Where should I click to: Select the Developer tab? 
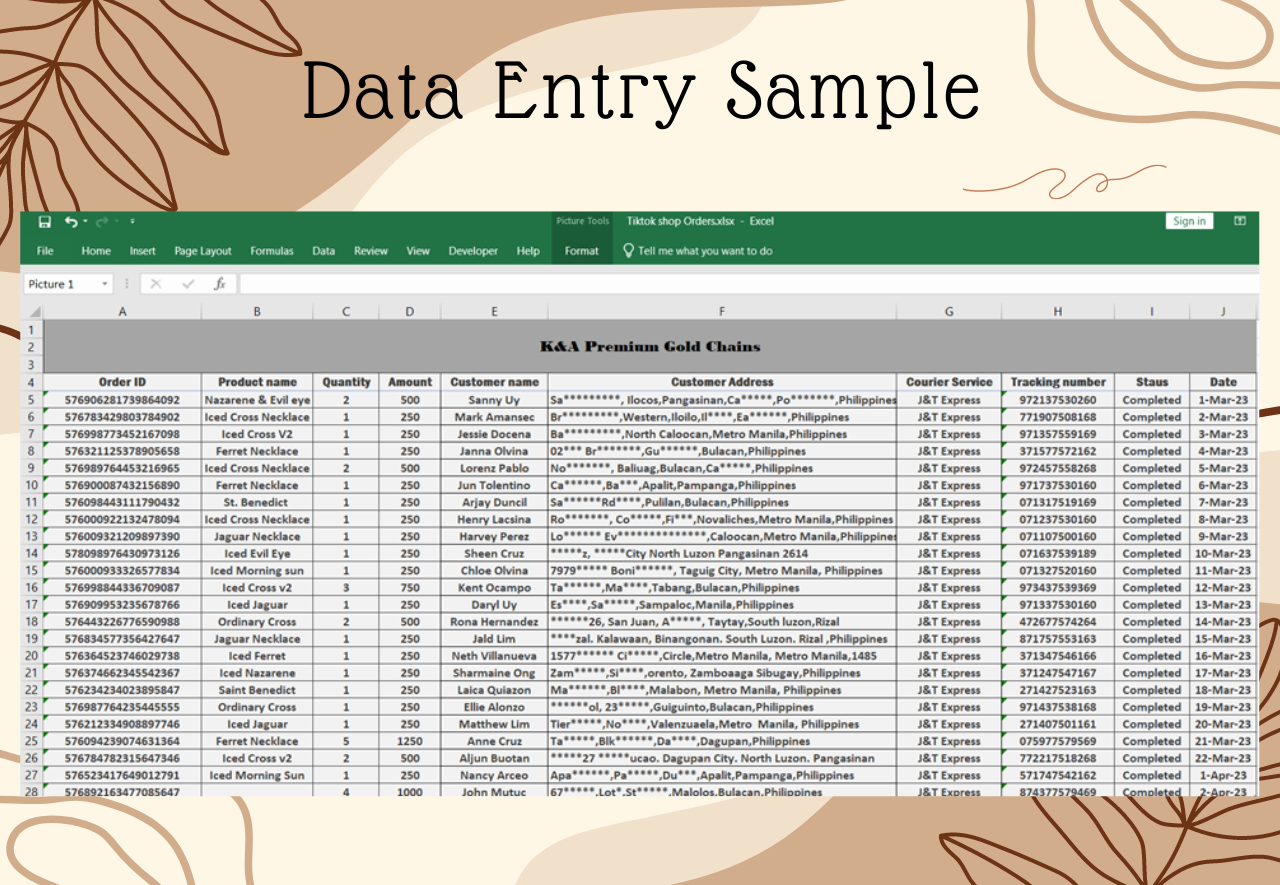pyautogui.click(x=473, y=251)
